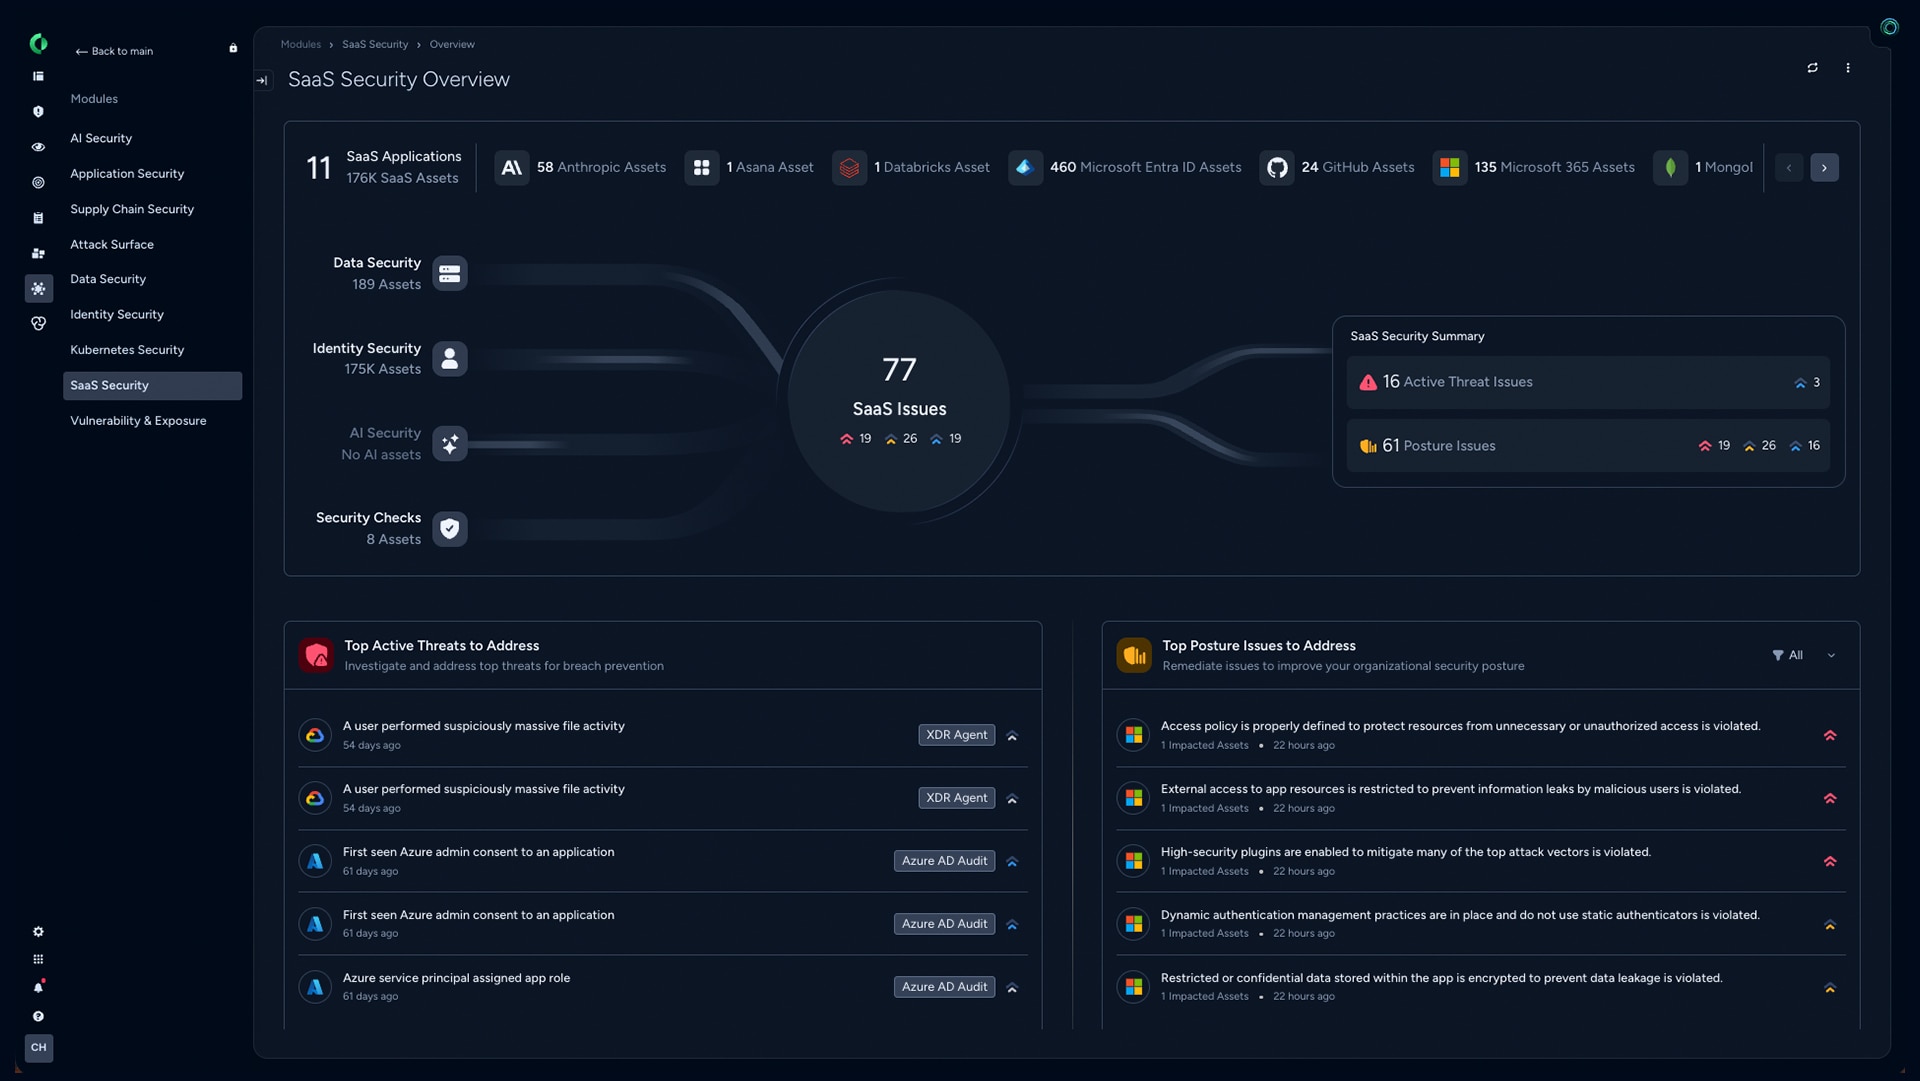Open the settings gear in left rail
The image size is (1920, 1081).
[38, 932]
